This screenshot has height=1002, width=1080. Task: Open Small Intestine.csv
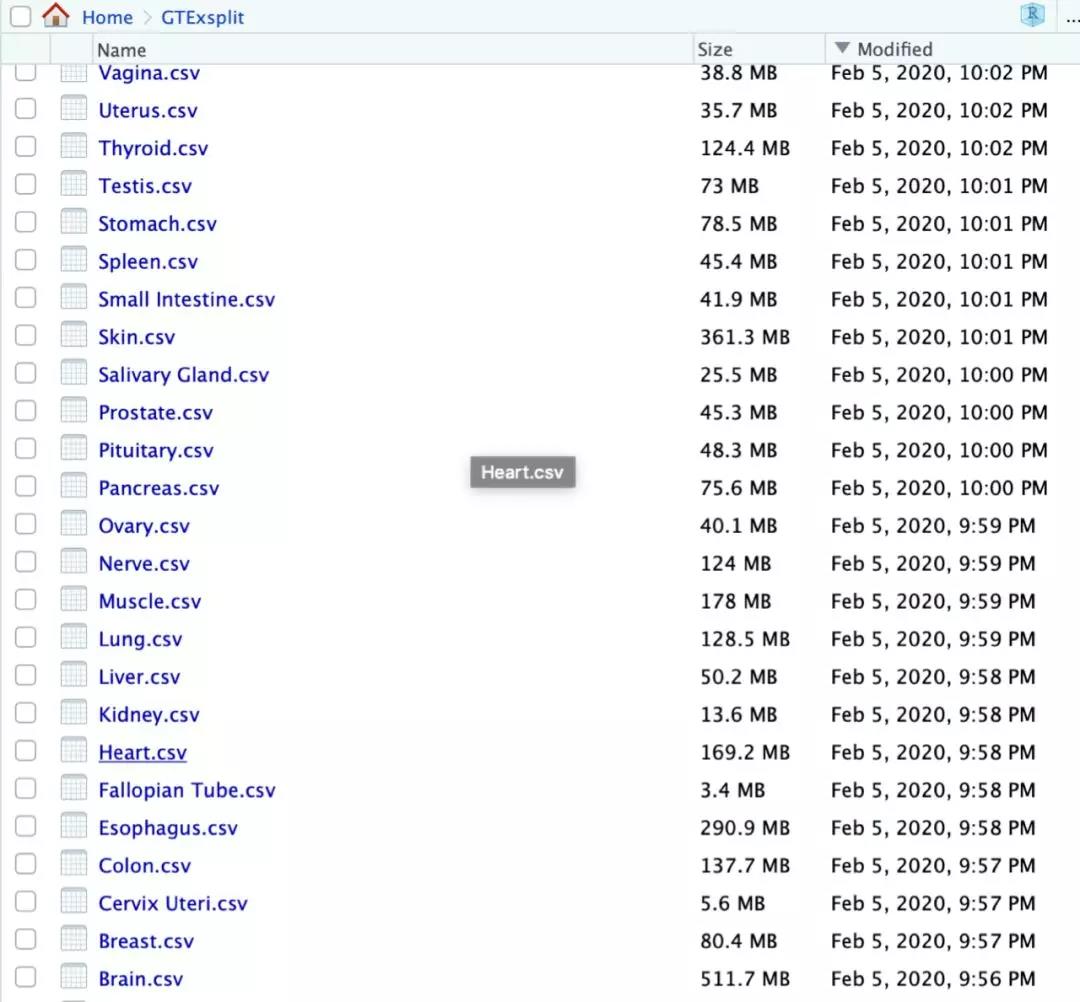187,300
